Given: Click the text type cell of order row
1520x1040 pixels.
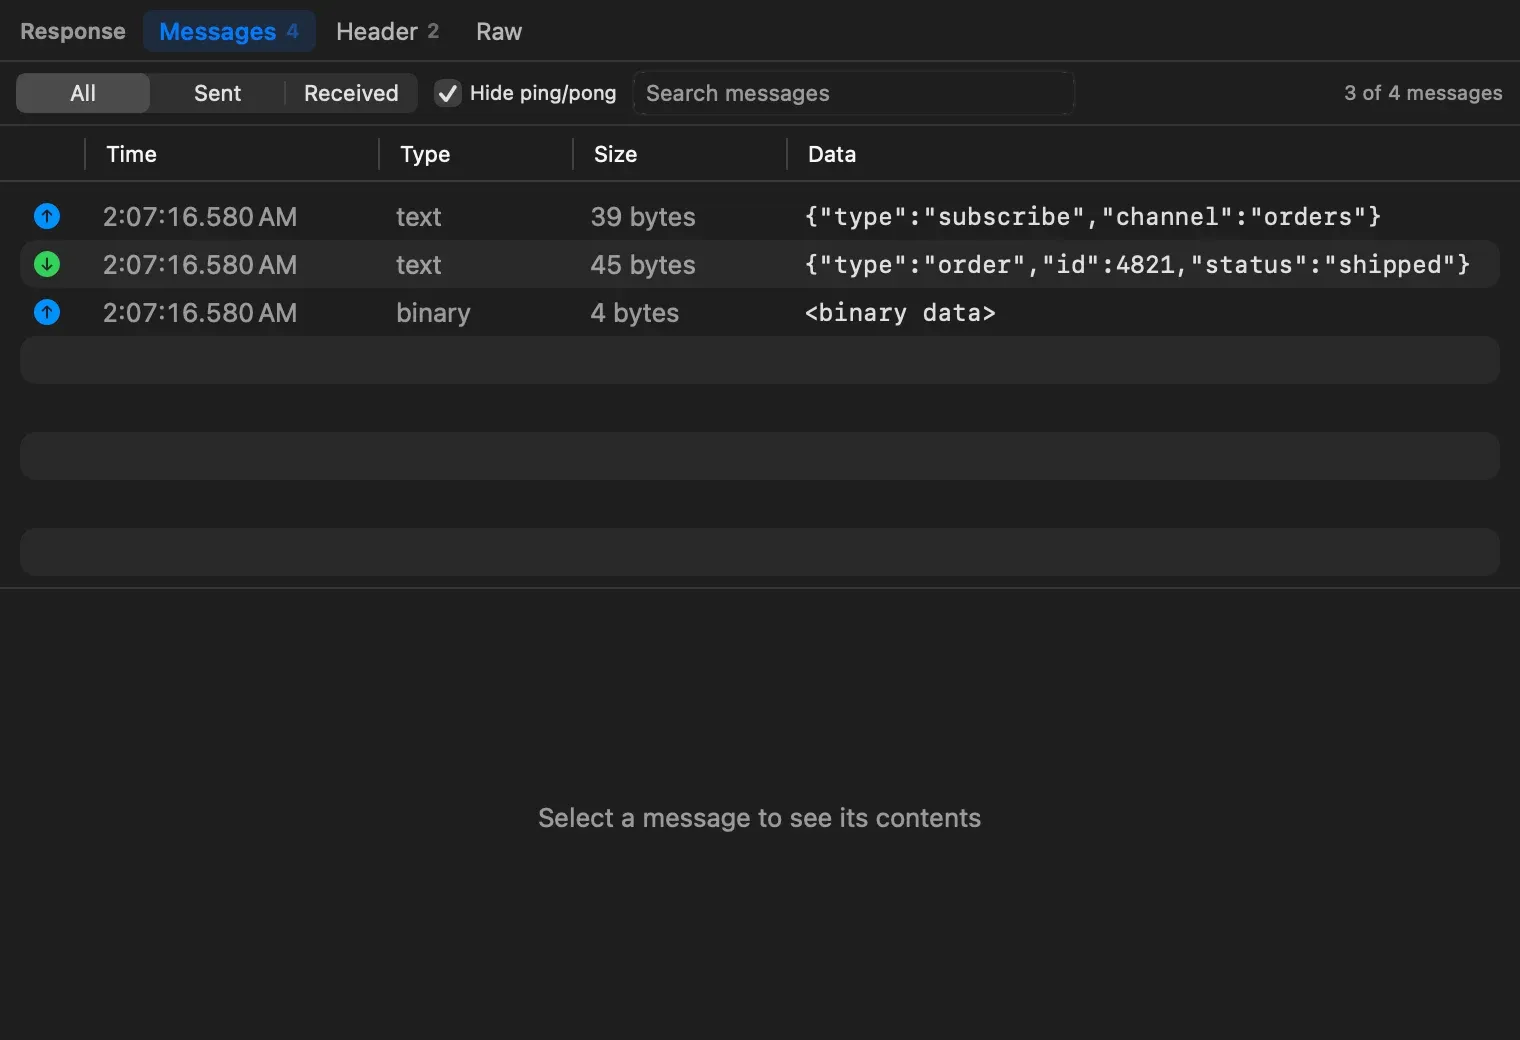Looking at the screenshot, I should pyautogui.click(x=419, y=264).
